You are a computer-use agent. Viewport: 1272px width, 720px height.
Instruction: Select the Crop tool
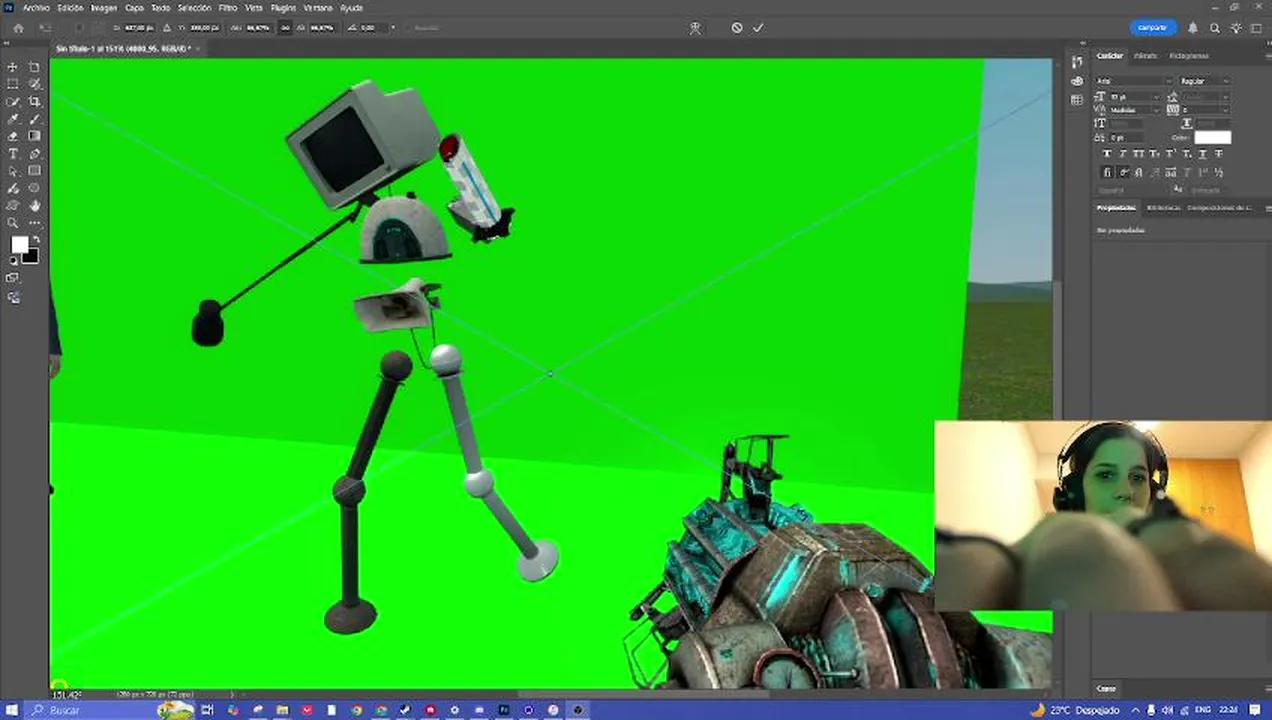(35, 102)
